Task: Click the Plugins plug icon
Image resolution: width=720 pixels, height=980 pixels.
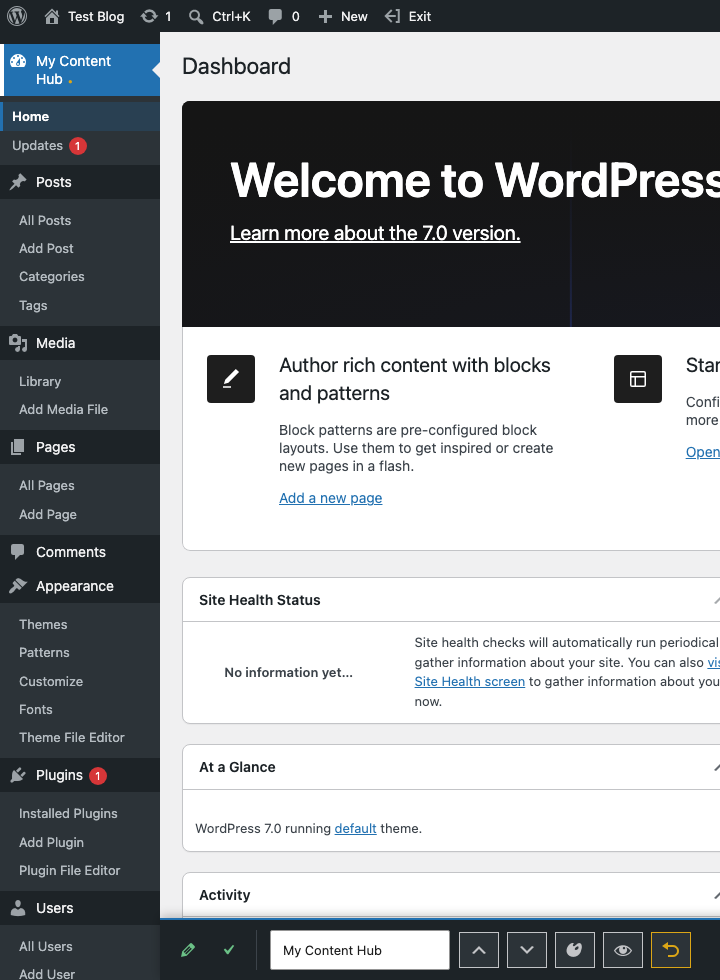Action: 18,775
